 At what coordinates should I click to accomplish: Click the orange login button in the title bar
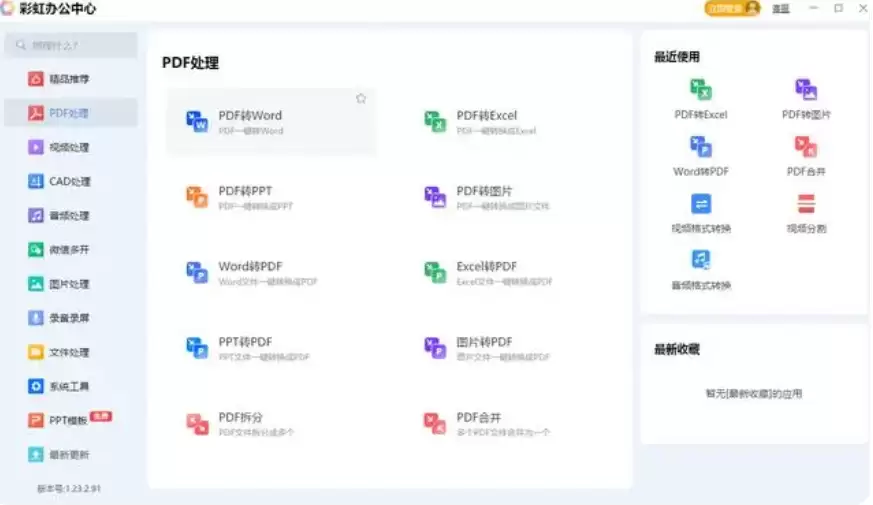point(732,8)
